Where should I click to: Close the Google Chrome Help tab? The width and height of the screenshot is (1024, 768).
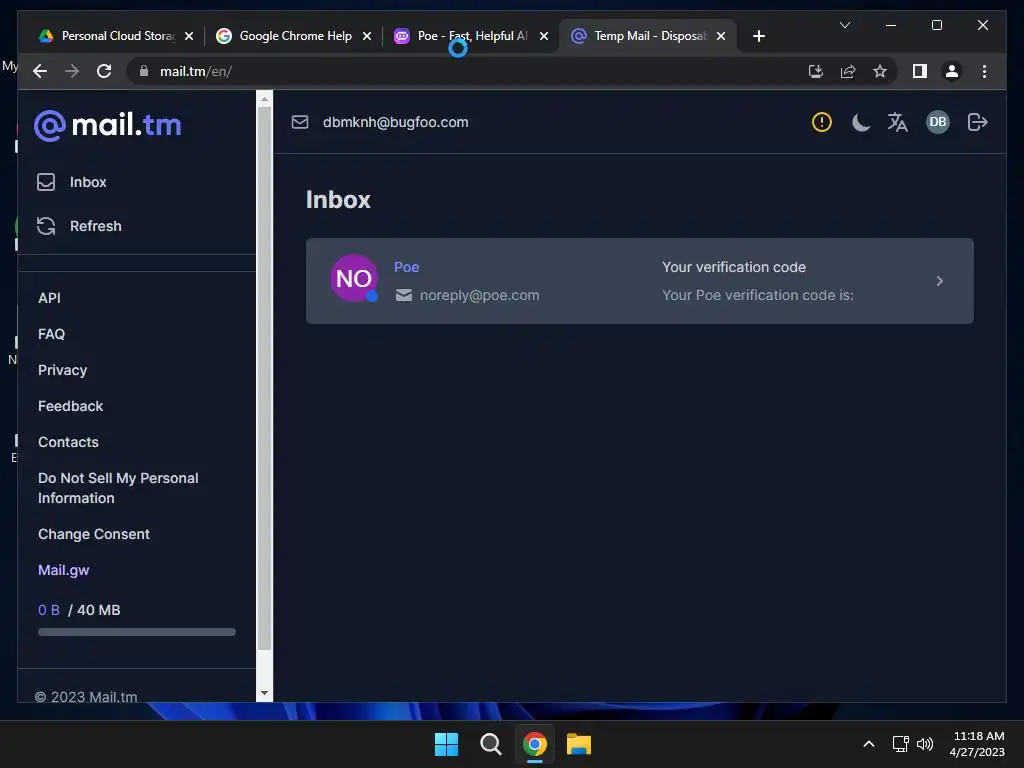(x=367, y=36)
